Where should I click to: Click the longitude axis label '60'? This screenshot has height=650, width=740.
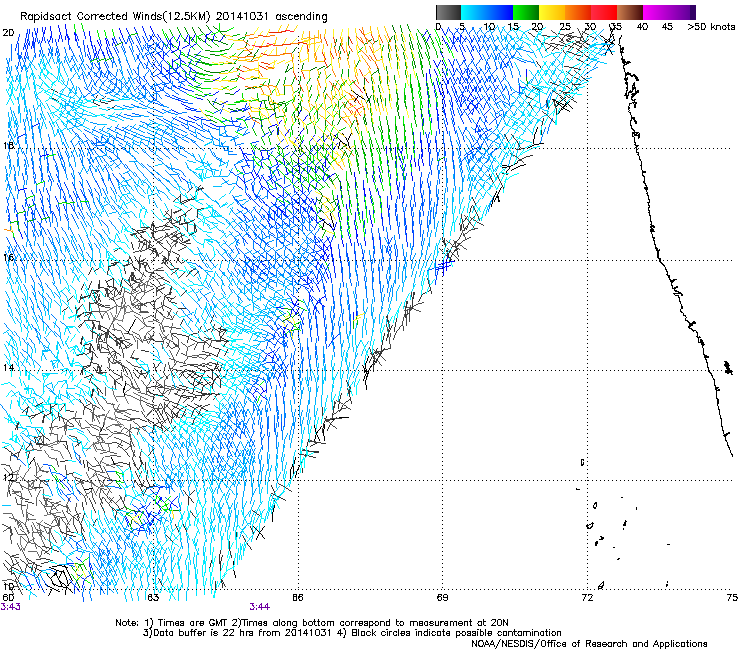8,598
